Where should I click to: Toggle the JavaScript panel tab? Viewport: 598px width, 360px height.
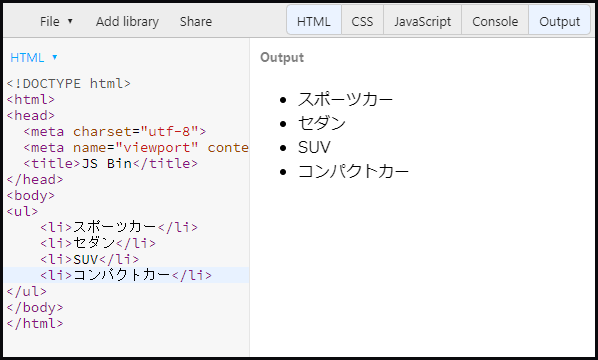423,20
